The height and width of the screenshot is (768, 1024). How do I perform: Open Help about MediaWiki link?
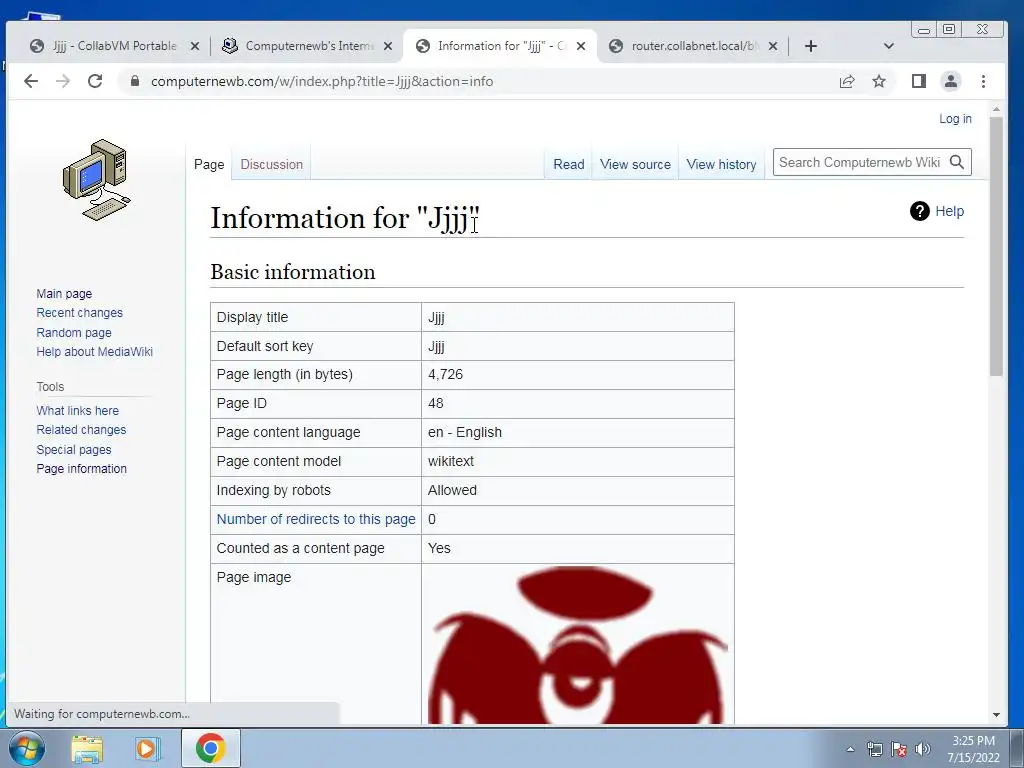[x=95, y=351]
